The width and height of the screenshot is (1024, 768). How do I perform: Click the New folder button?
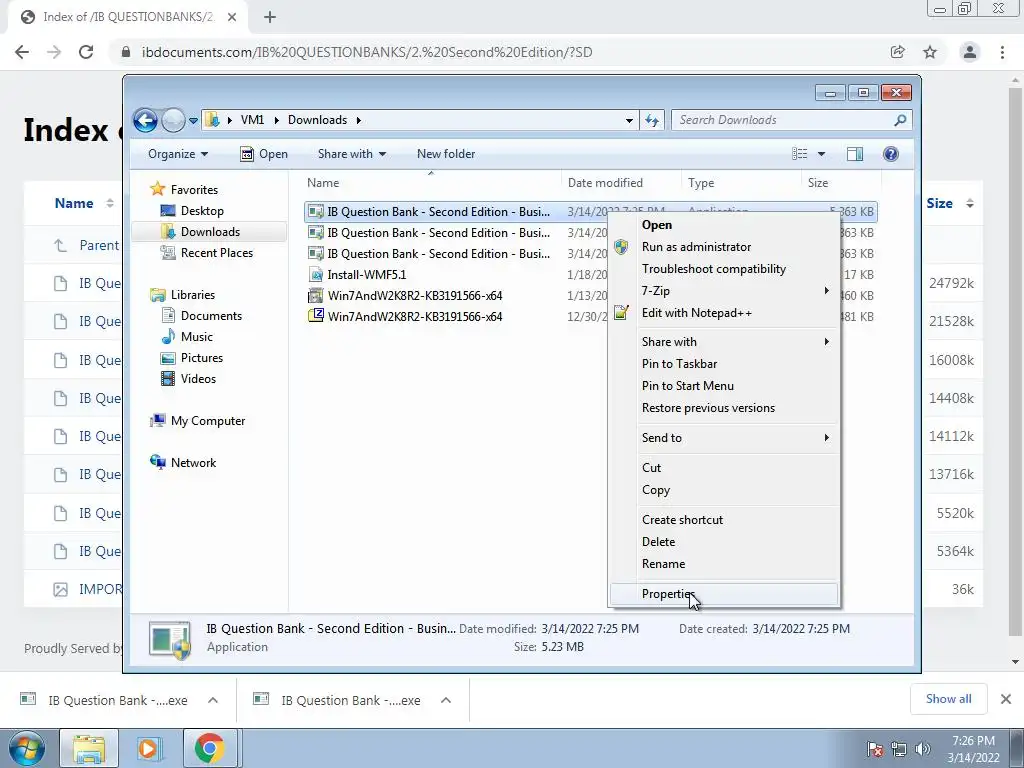click(446, 154)
